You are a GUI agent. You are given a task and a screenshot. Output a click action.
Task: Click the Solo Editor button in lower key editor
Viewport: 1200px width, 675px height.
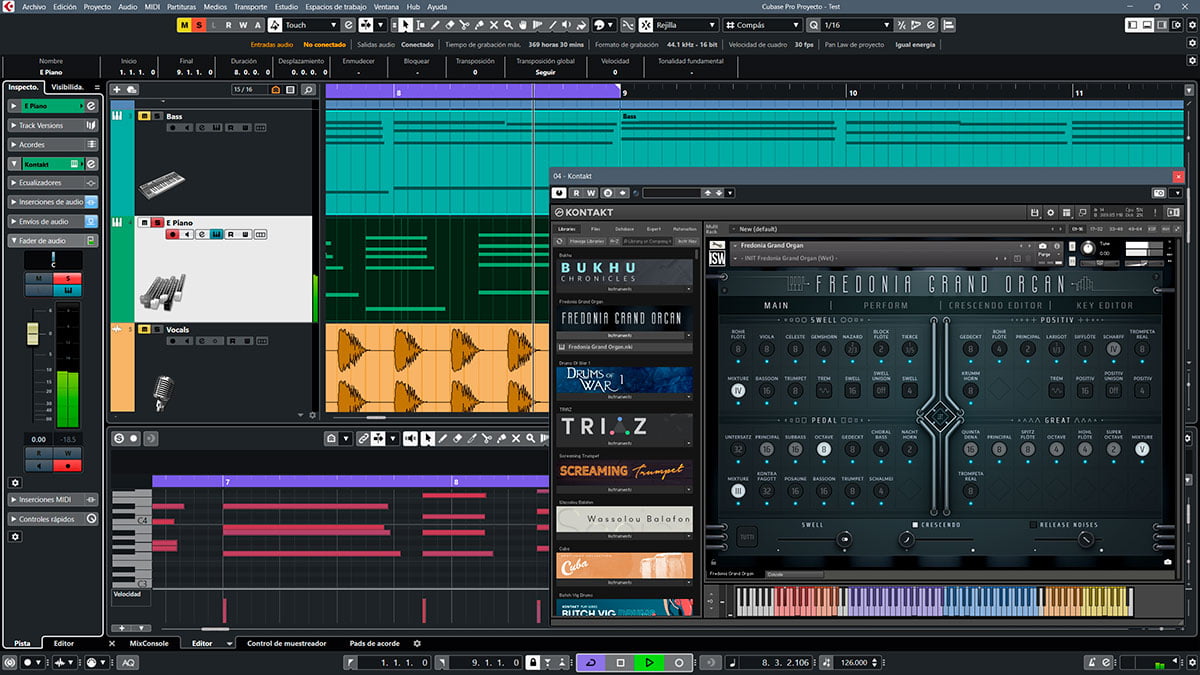coord(119,438)
